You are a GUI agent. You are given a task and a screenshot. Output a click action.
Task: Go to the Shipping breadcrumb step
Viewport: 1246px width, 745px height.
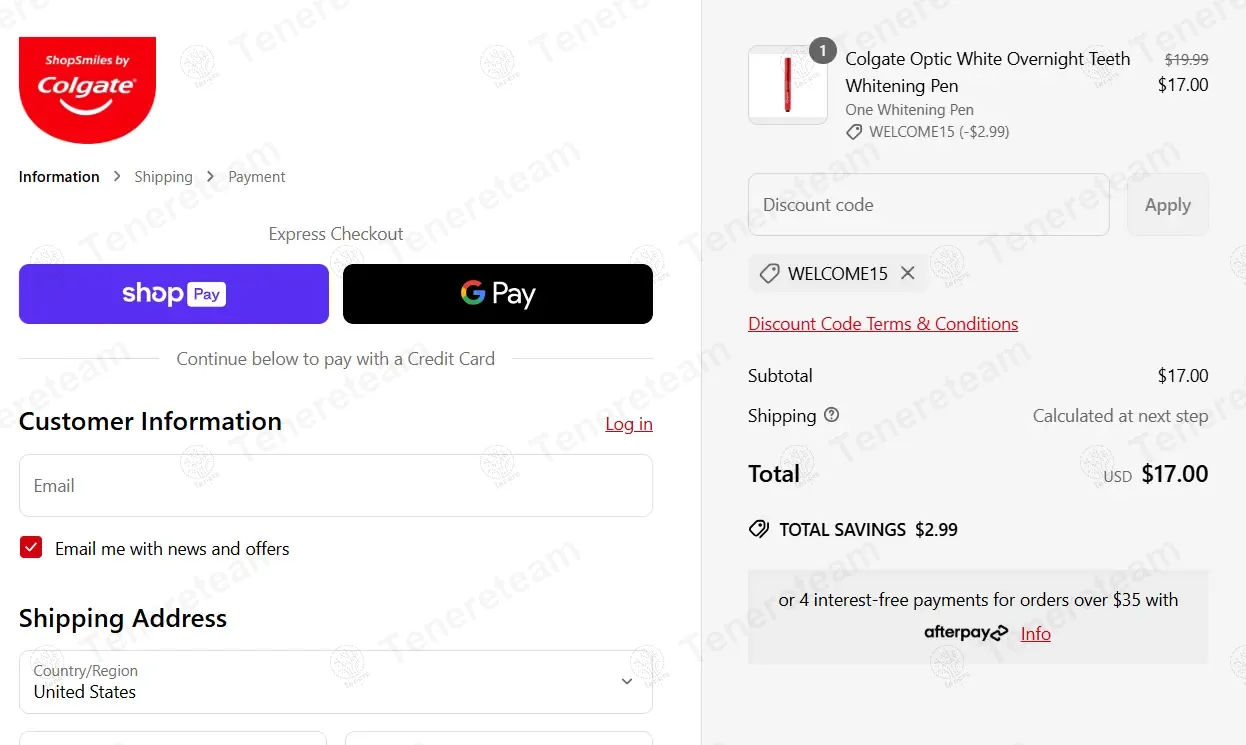click(163, 177)
